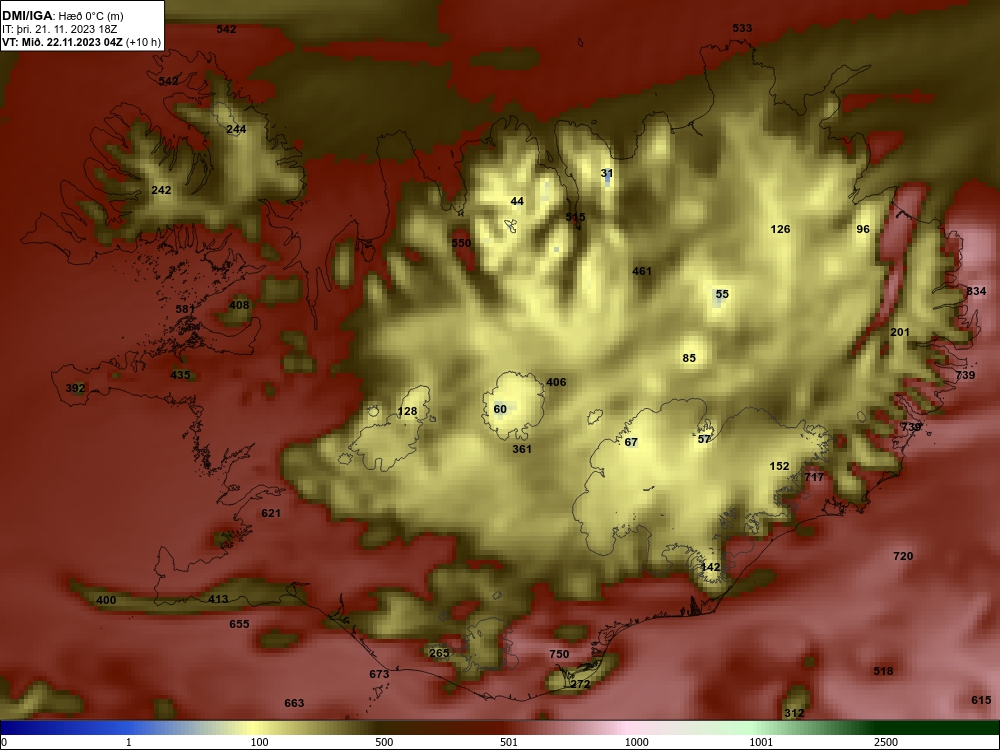Select the map value 413
Screen dimensions: 1000x750
(218, 599)
